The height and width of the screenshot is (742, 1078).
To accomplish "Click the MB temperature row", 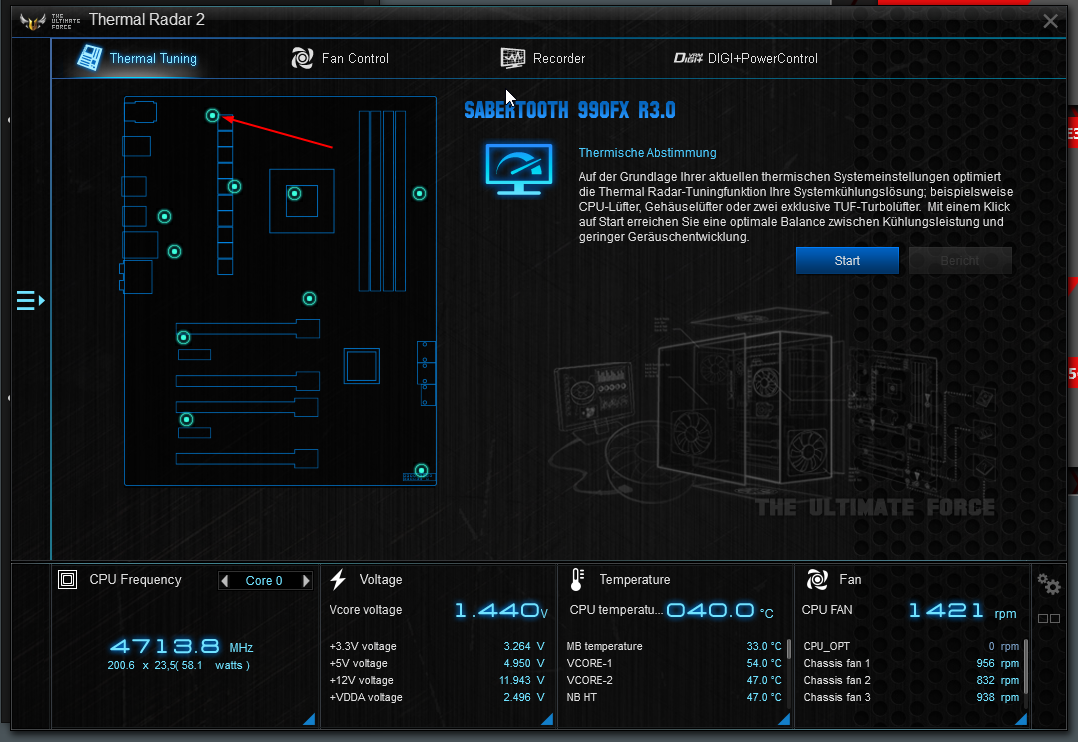I will click(674, 646).
